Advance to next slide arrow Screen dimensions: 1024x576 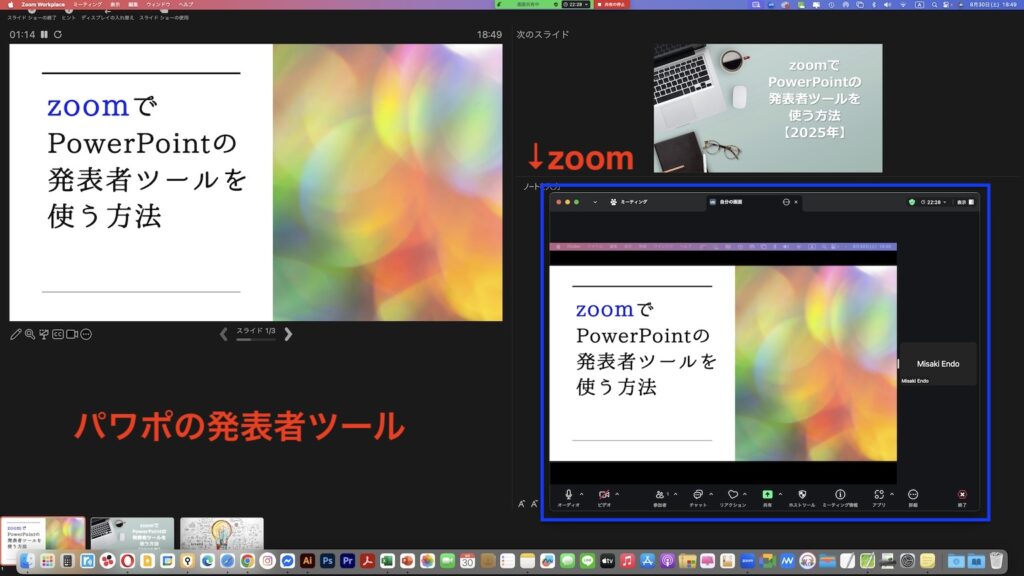tap(288, 334)
